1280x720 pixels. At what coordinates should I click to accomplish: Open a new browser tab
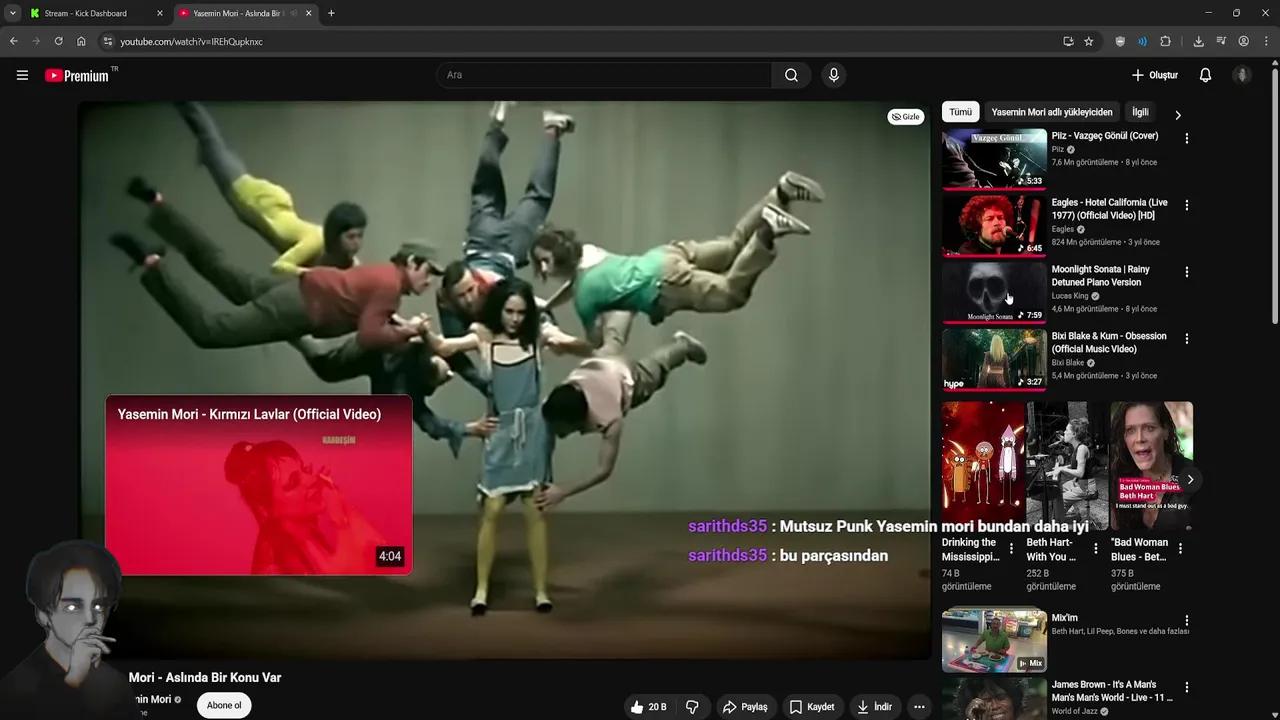click(331, 13)
